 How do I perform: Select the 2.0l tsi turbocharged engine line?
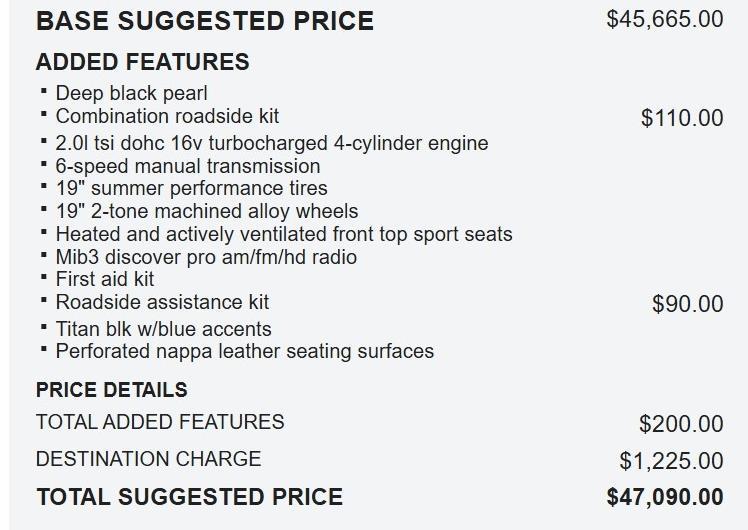(271, 143)
